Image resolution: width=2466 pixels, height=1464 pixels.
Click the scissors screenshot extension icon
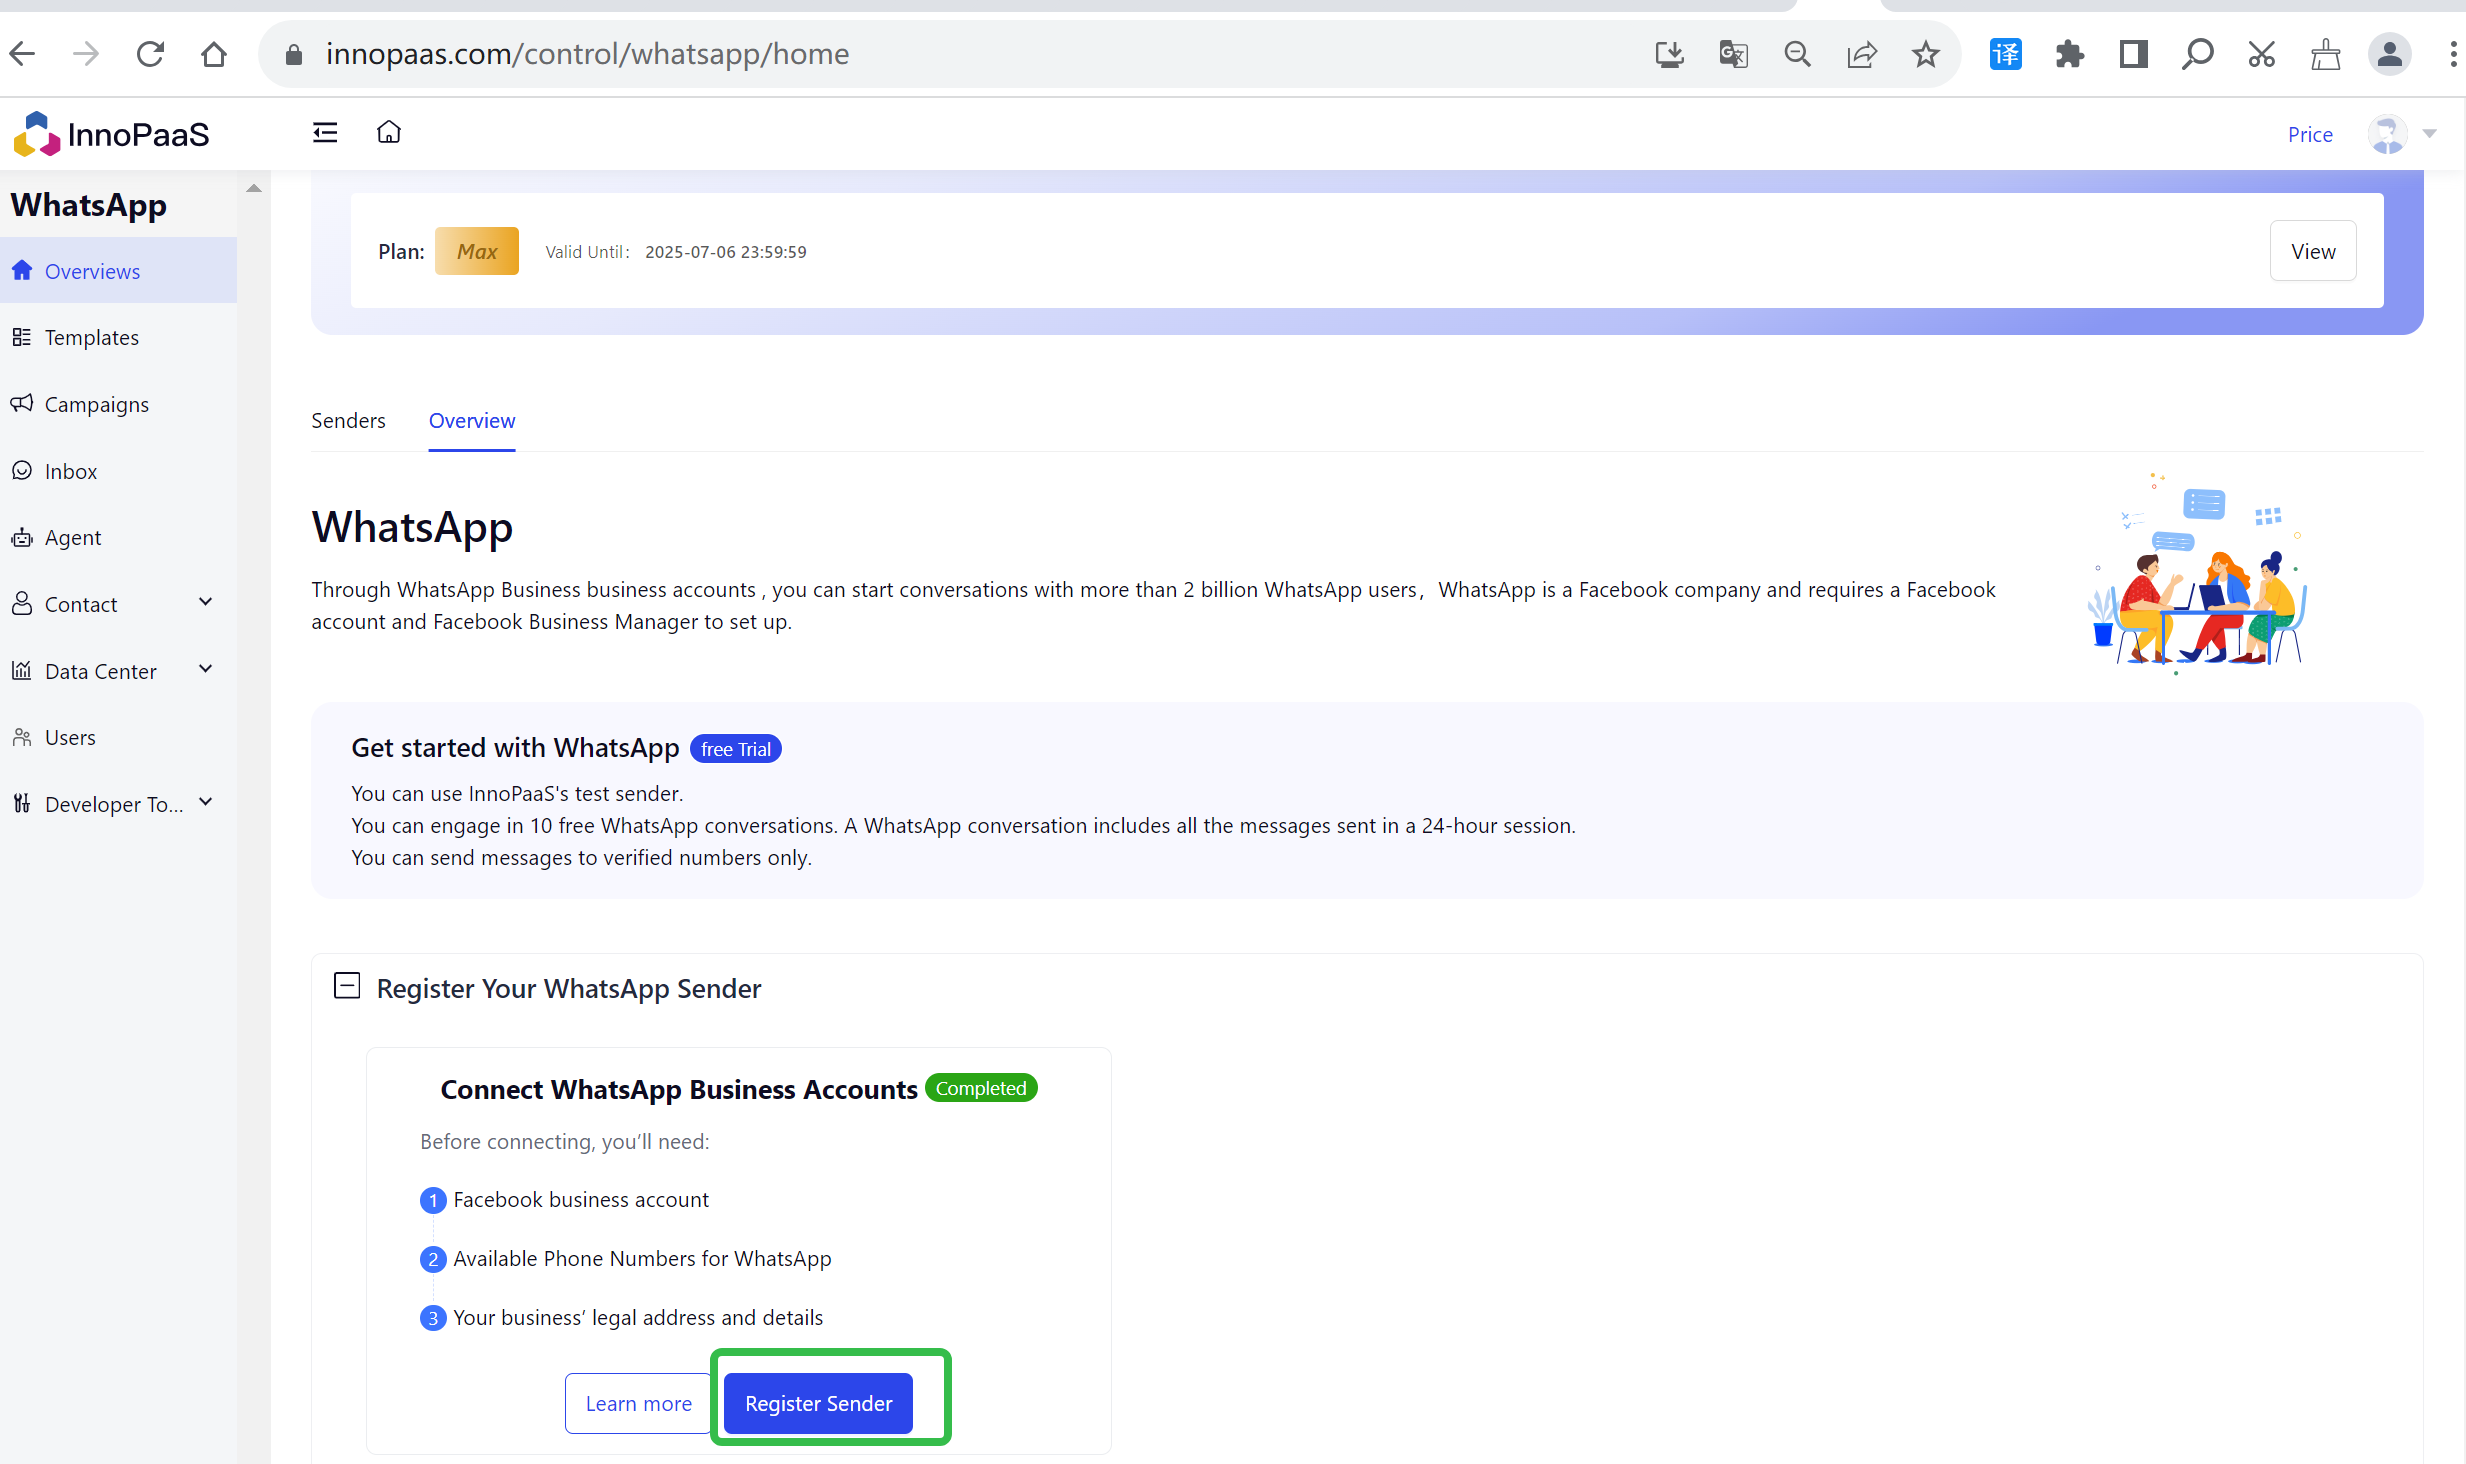(2261, 54)
